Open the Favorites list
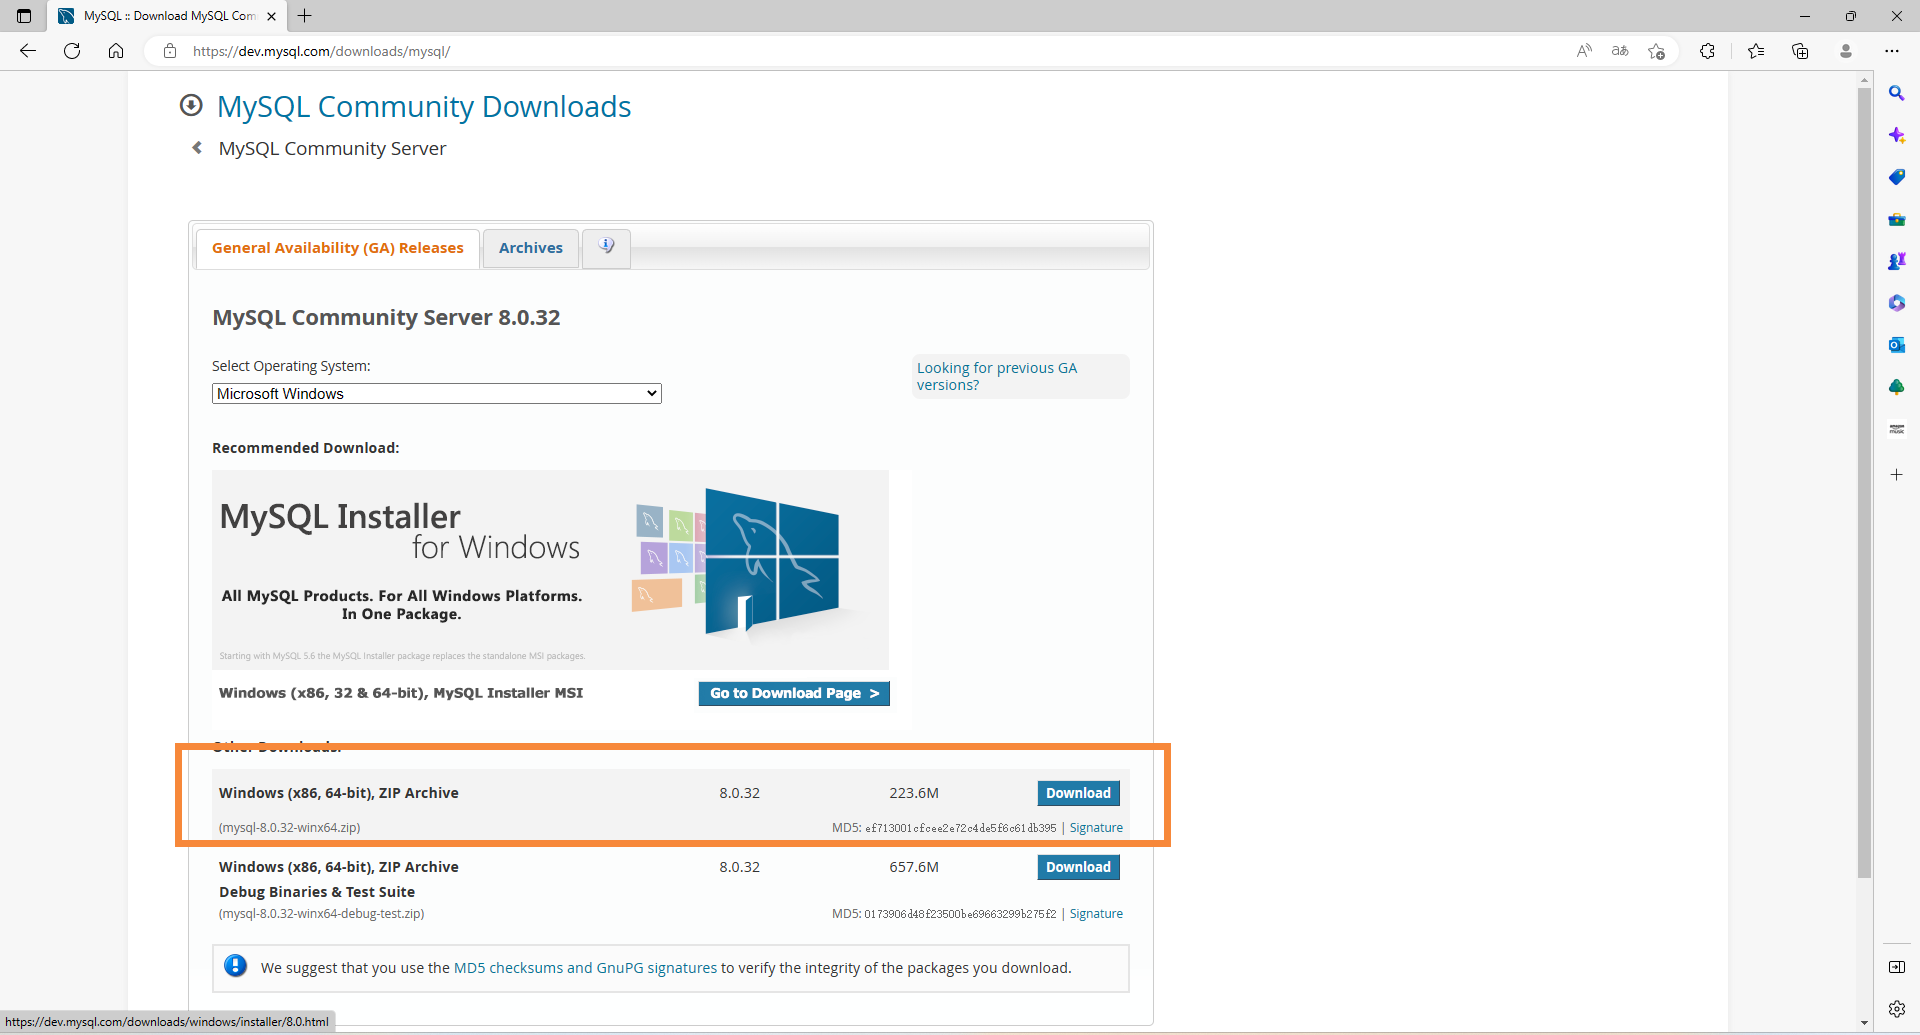 tap(1756, 51)
